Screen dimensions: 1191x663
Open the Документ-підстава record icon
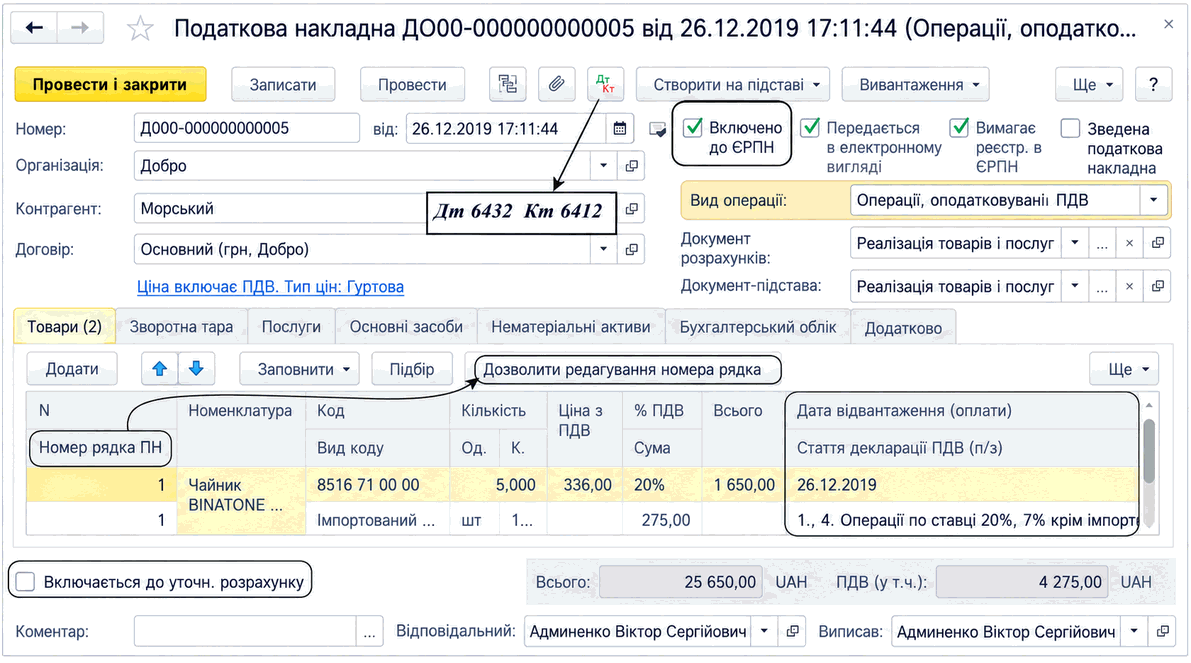[1158, 286]
